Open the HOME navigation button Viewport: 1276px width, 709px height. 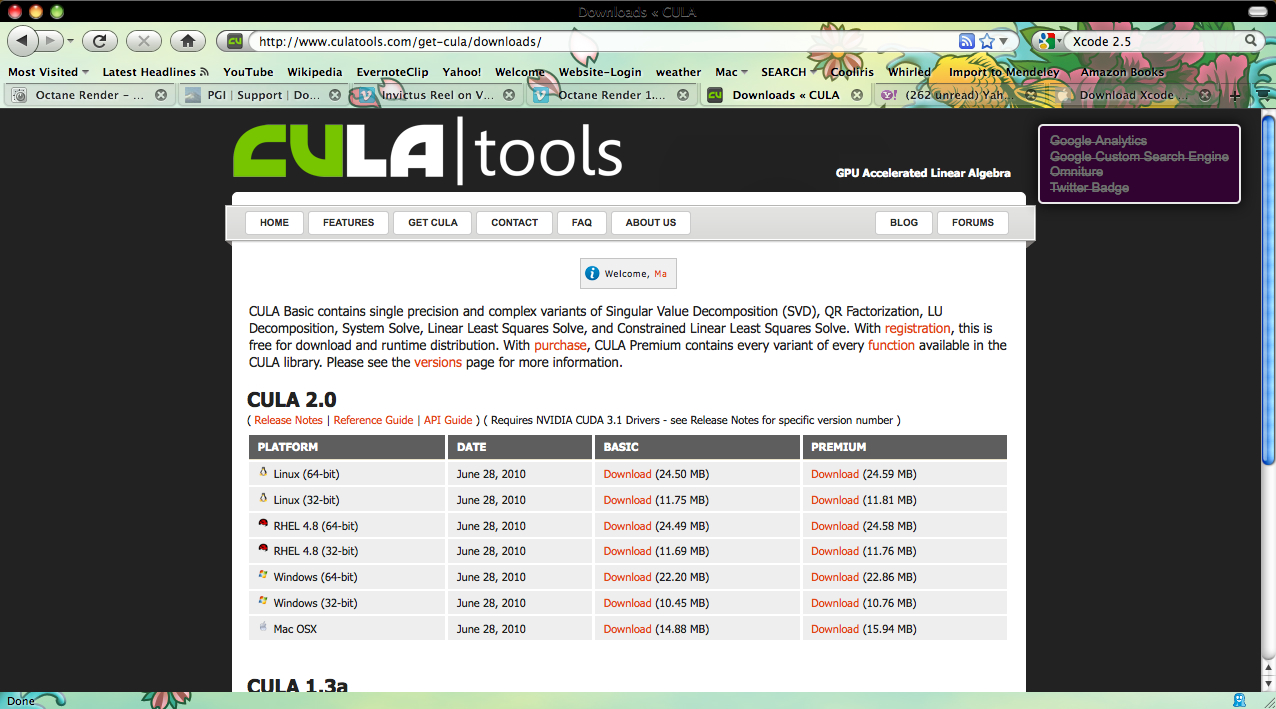point(274,223)
